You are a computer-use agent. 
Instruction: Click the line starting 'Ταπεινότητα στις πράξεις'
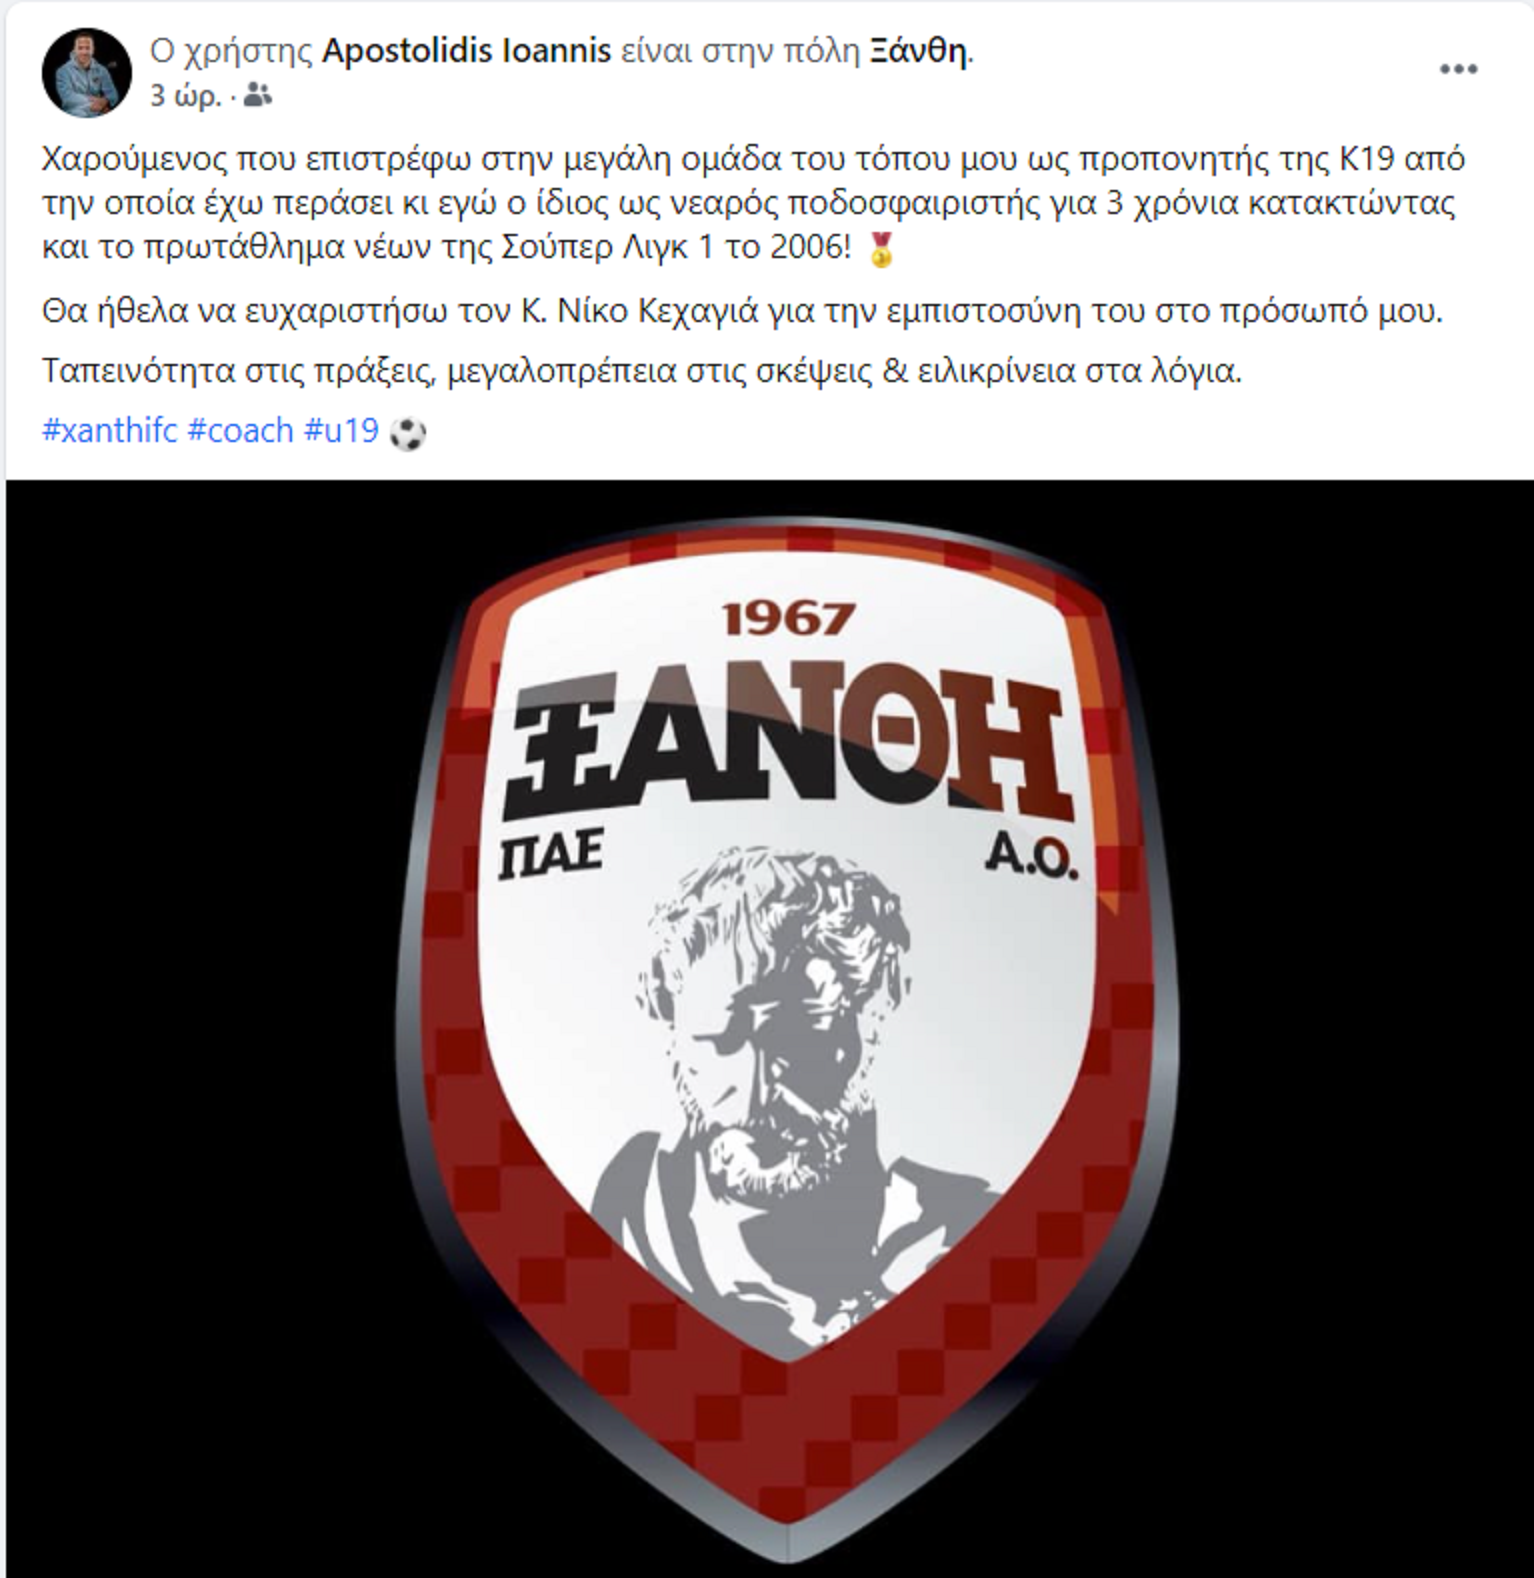pyautogui.click(x=642, y=371)
